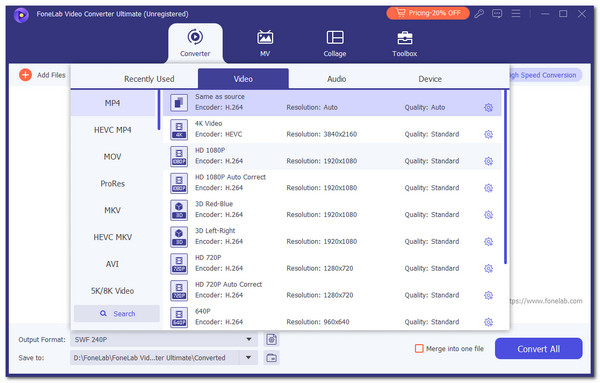Open the hamburger menu icon
This screenshot has height=383, width=600.
[x=516, y=14]
